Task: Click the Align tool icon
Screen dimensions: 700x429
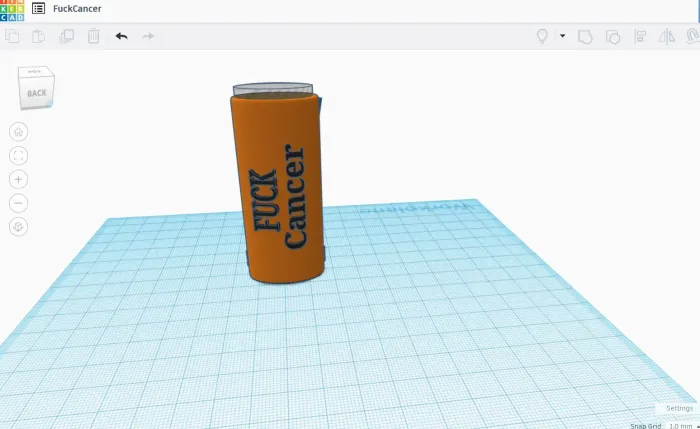Action: pyautogui.click(x=640, y=37)
